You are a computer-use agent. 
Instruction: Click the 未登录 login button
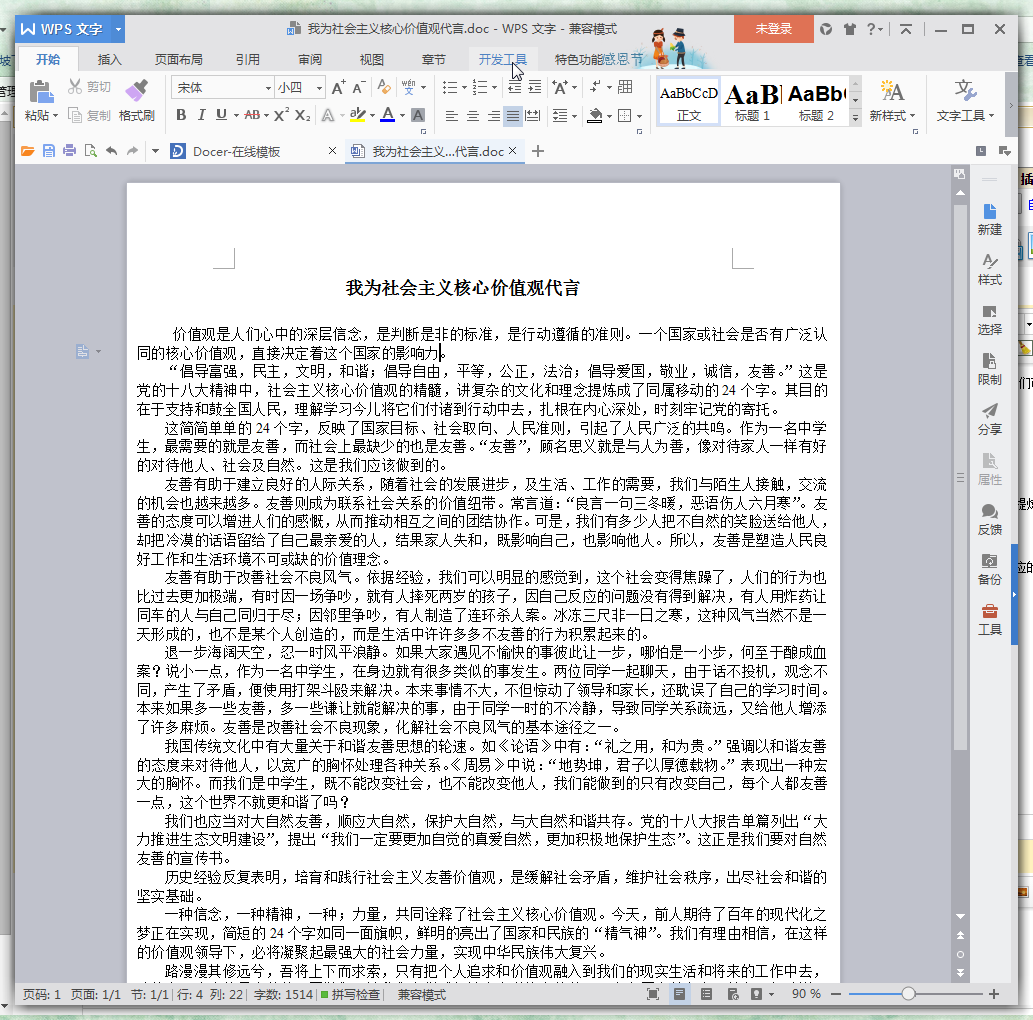click(x=772, y=30)
